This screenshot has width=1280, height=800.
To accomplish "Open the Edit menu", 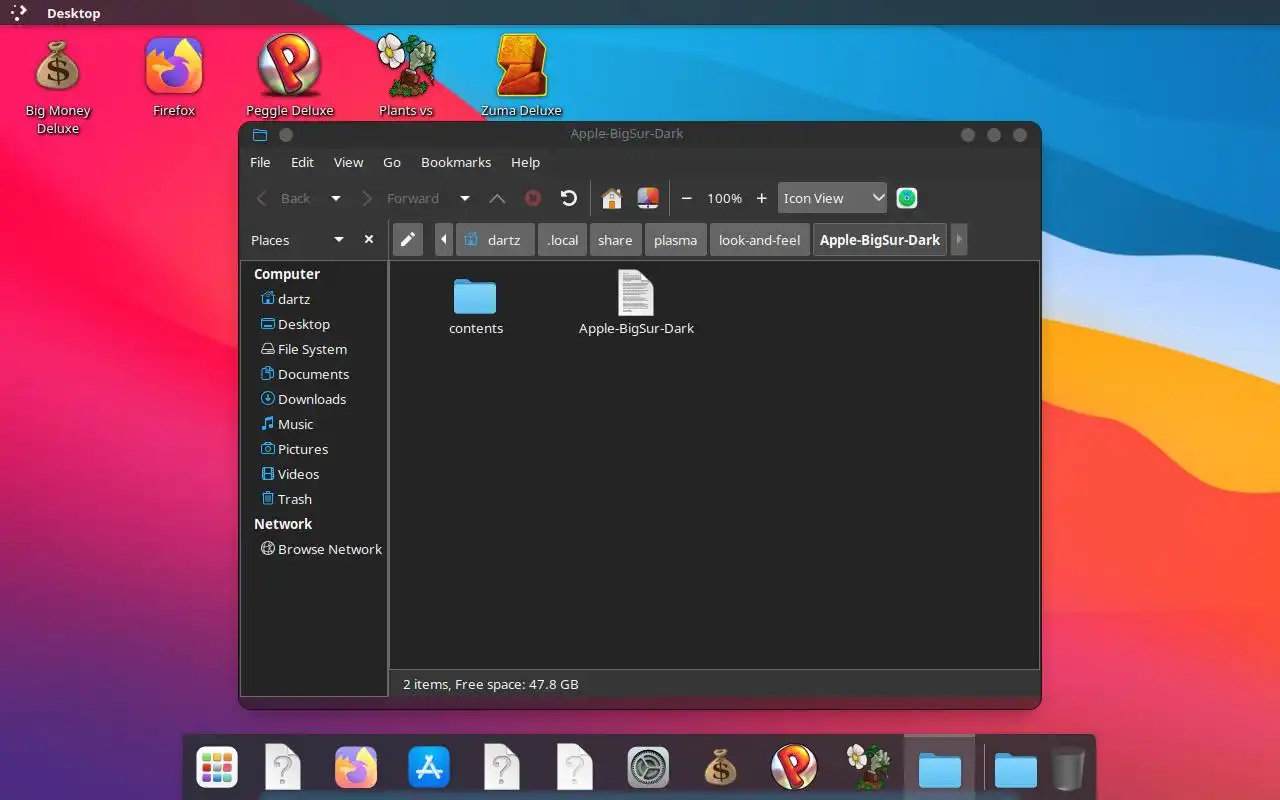I will point(302,162).
